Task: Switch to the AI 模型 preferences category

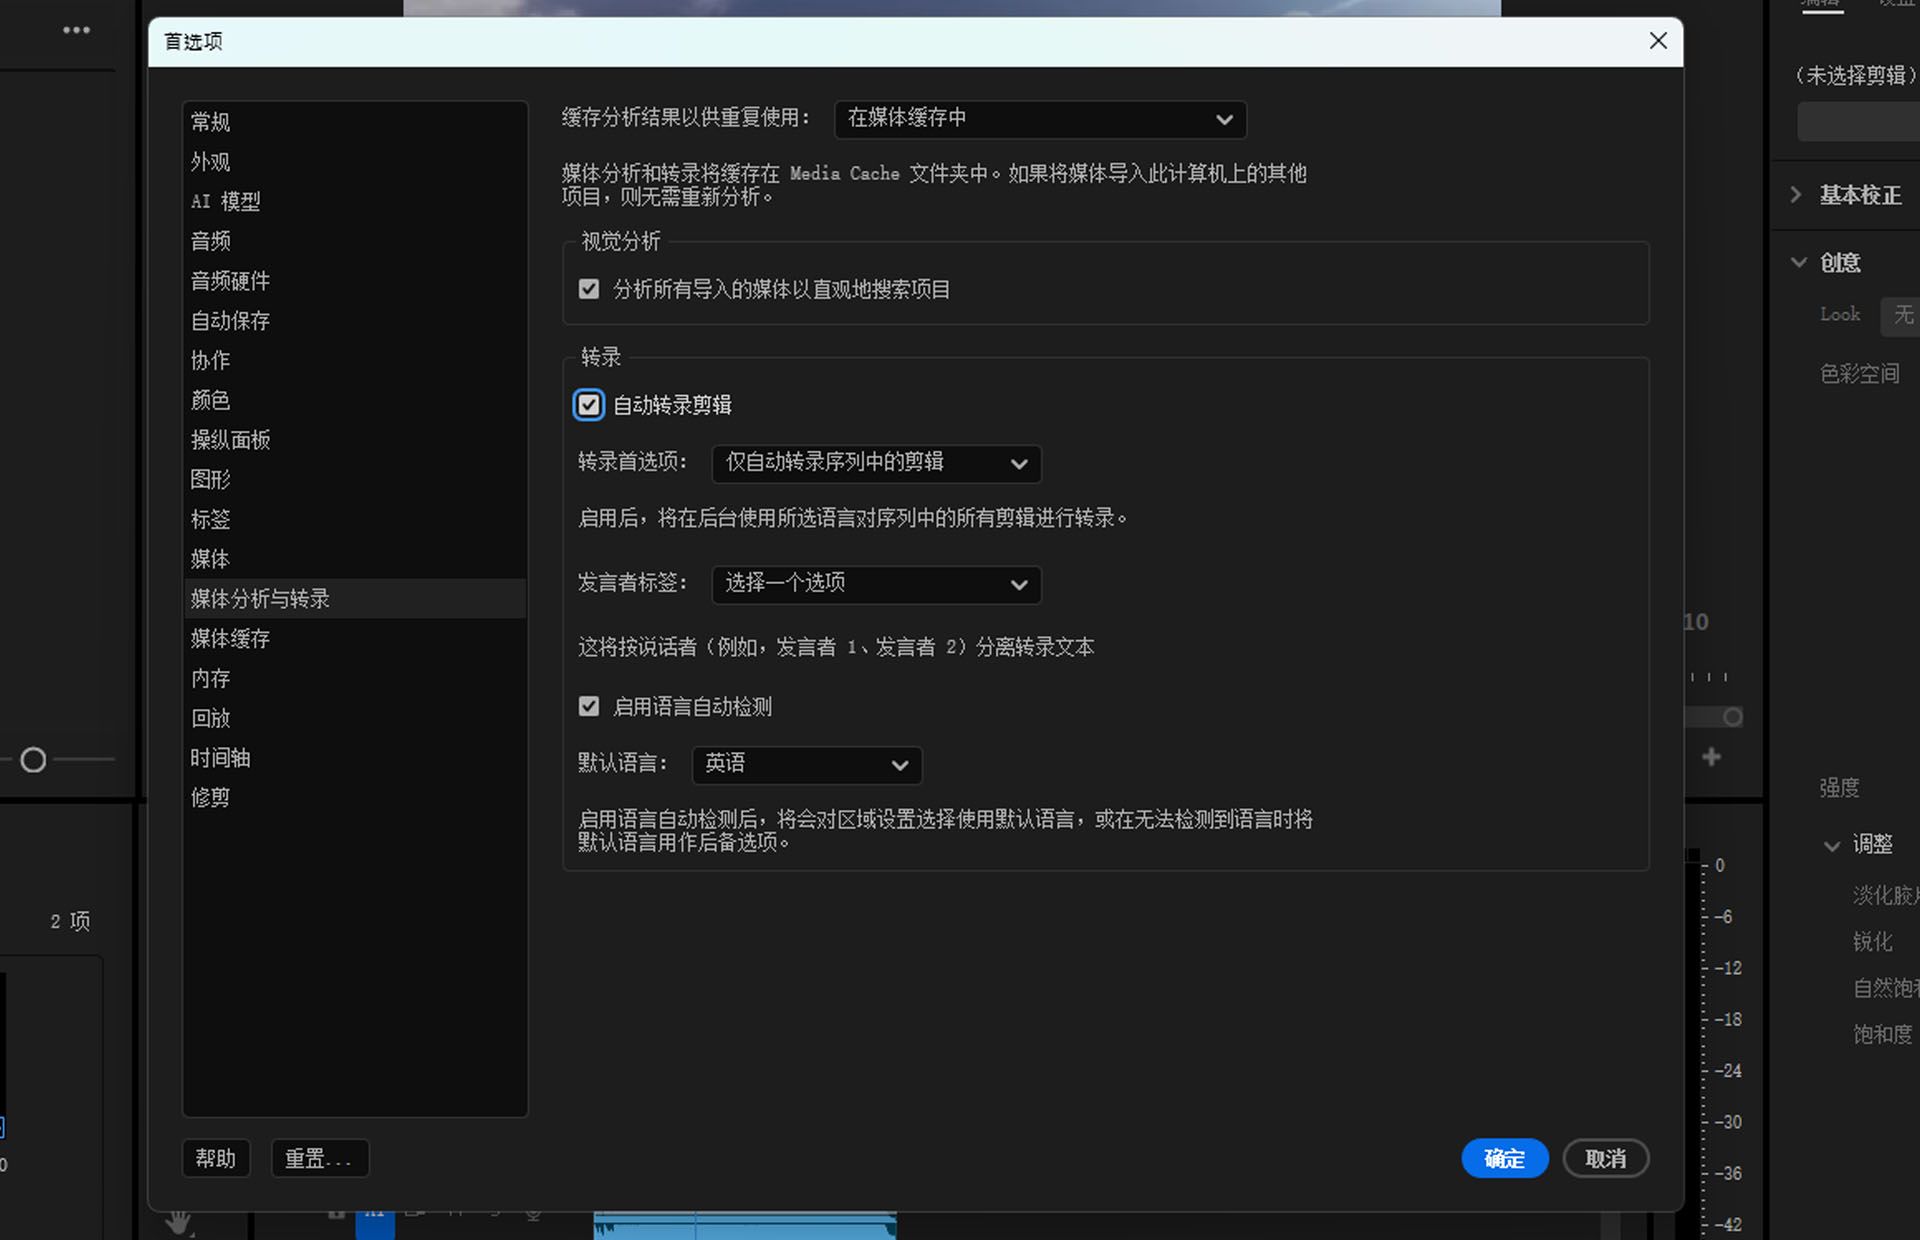Action: (x=226, y=201)
